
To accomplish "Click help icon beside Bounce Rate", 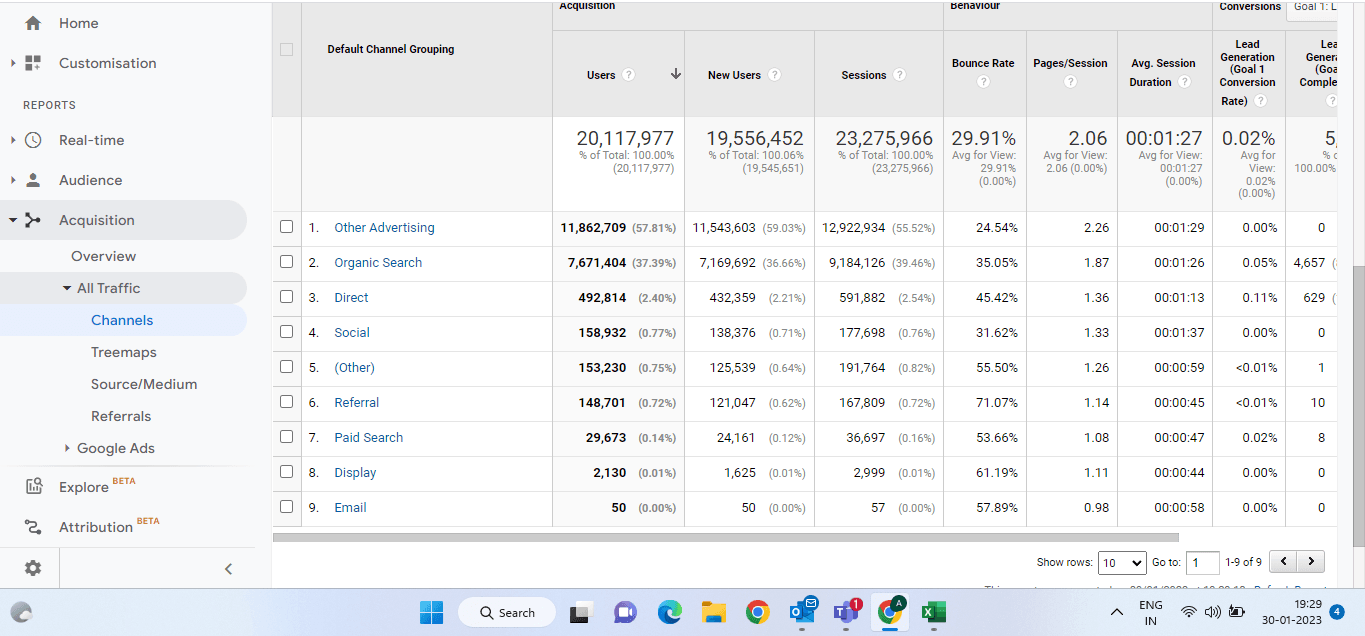I will [x=983, y=82].
